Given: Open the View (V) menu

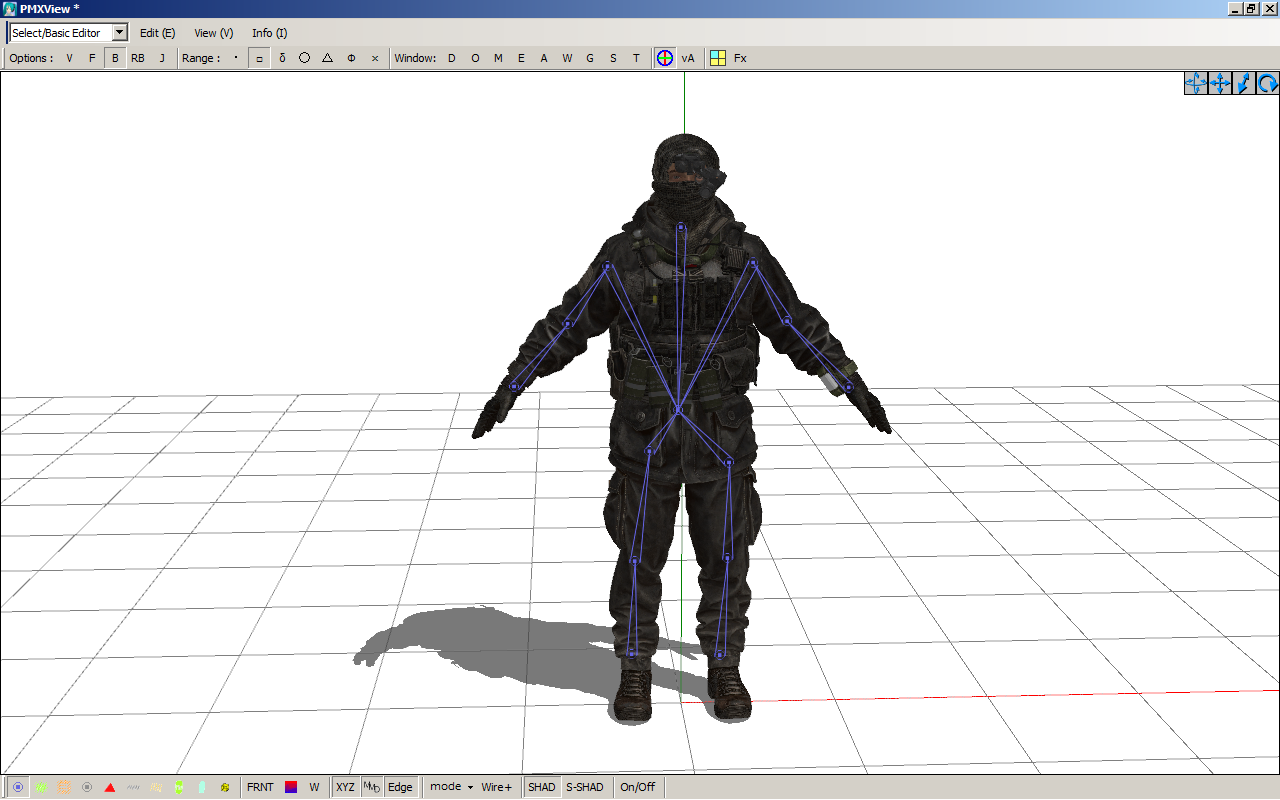Looking at the screenshot, I should click(x=213, y=33).
